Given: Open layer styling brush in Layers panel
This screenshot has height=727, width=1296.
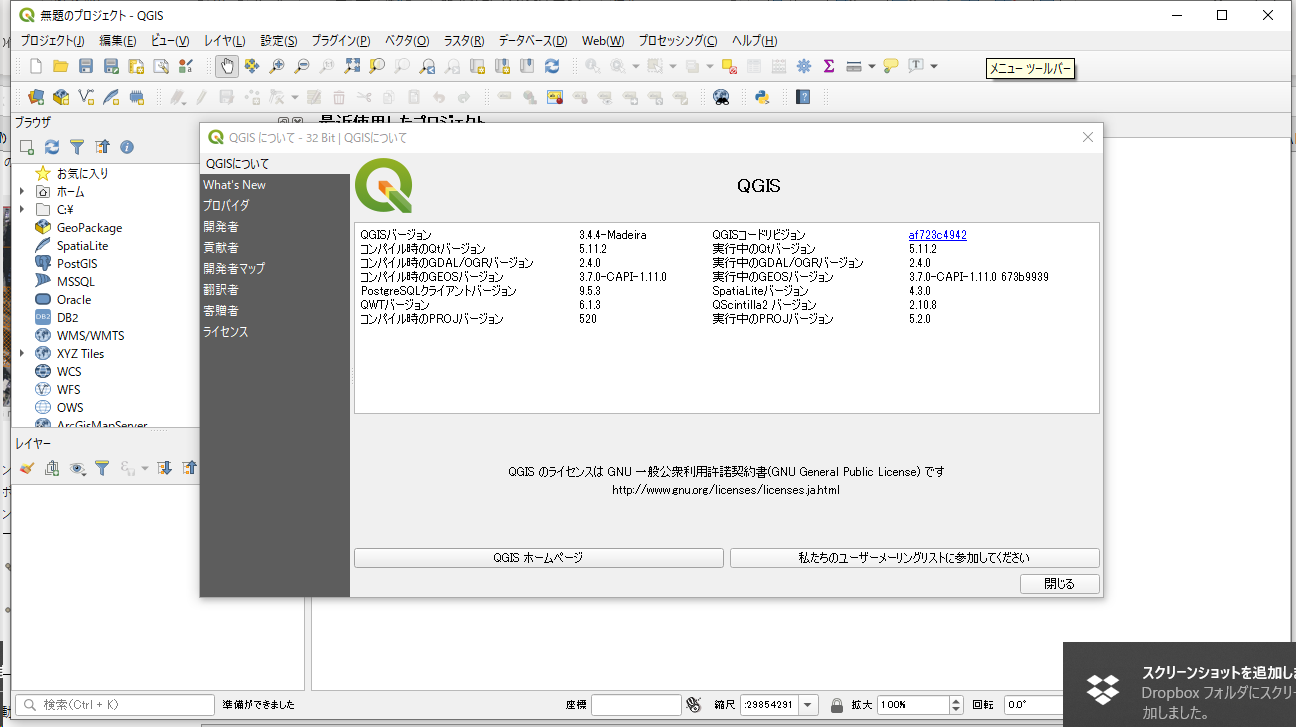Looking at the screenshot, I should (x=27, y=467).
